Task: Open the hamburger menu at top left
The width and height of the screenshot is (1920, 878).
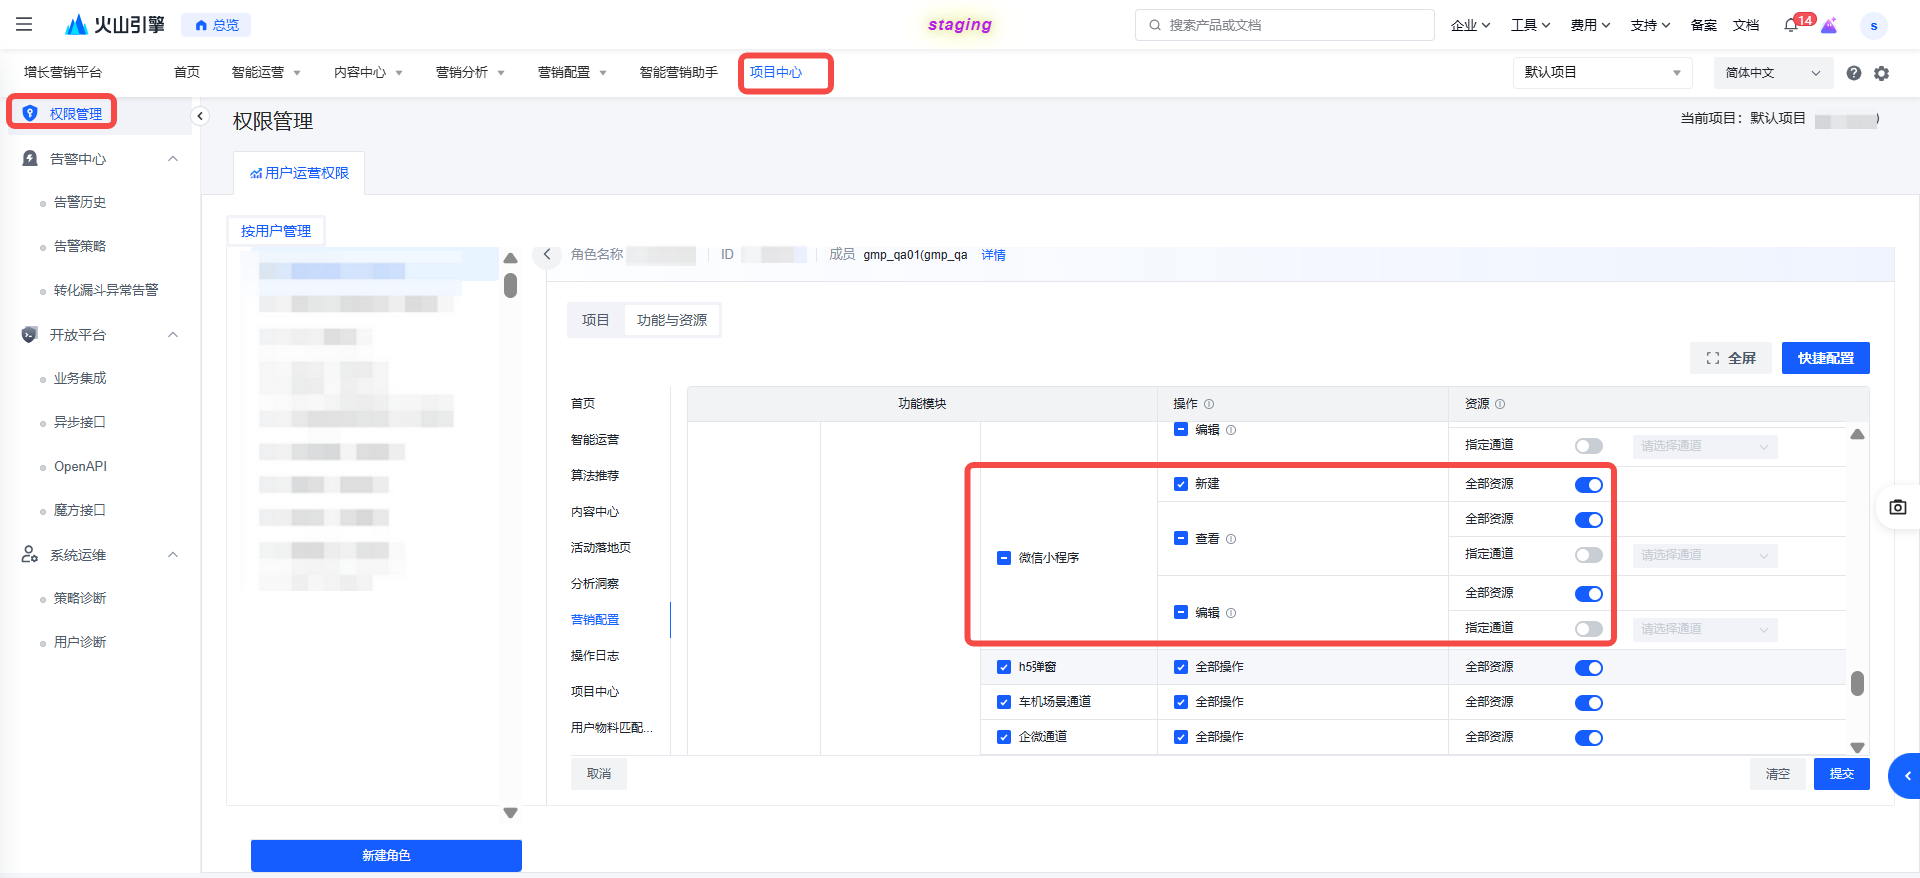Action: (24, 25)
